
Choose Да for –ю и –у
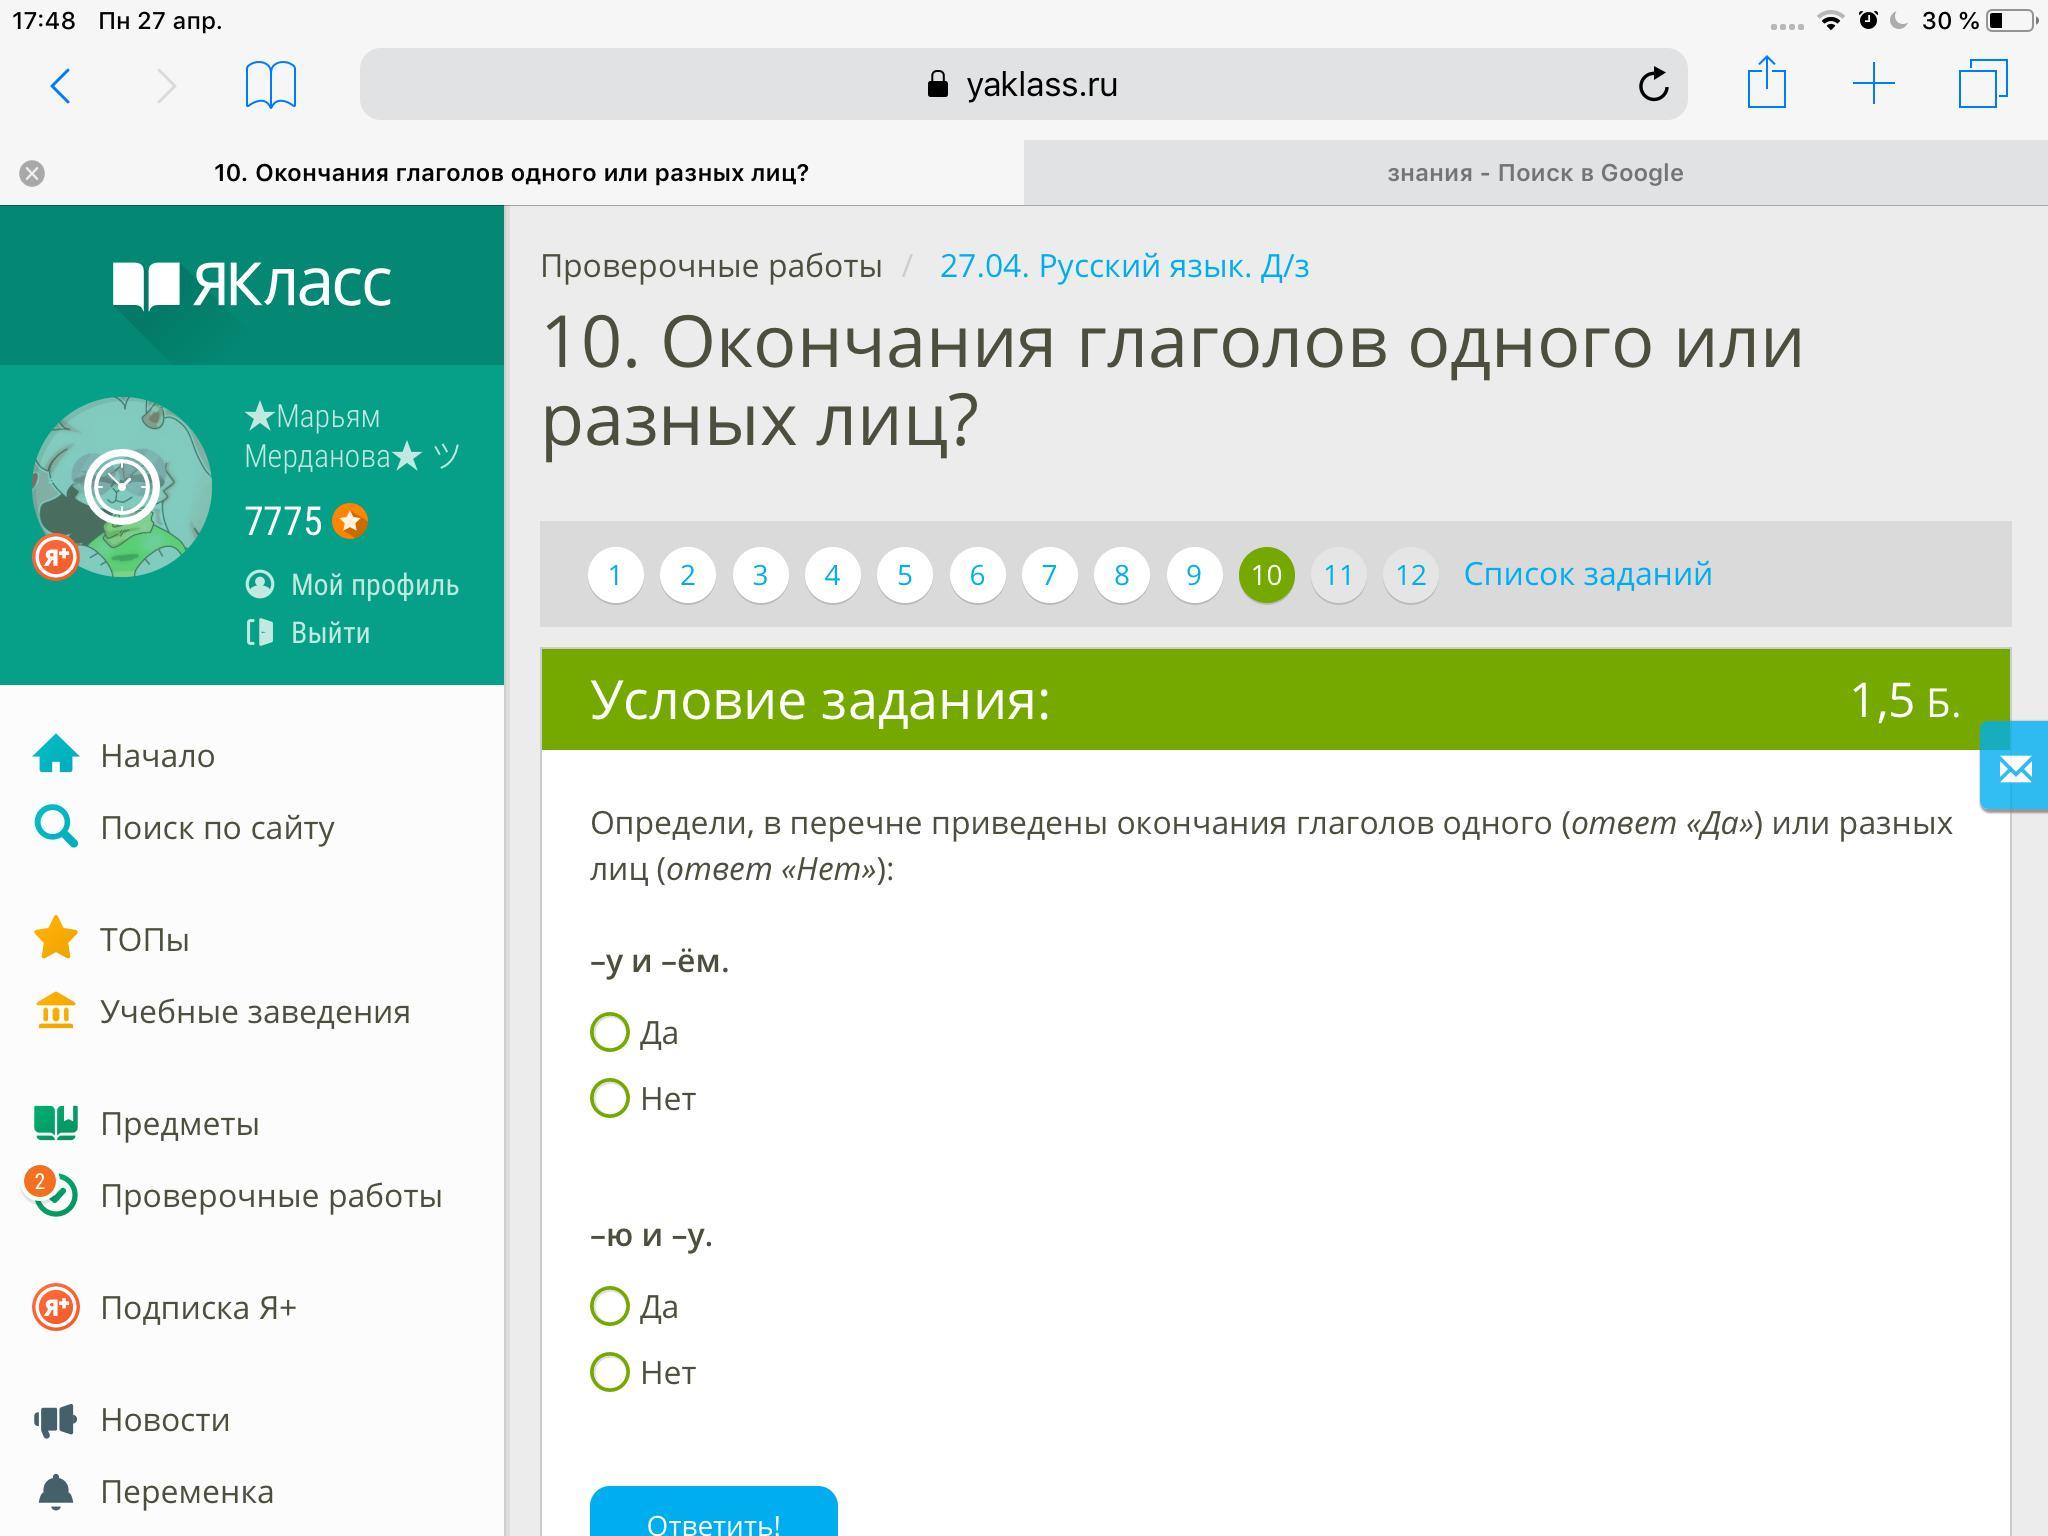610,1307
